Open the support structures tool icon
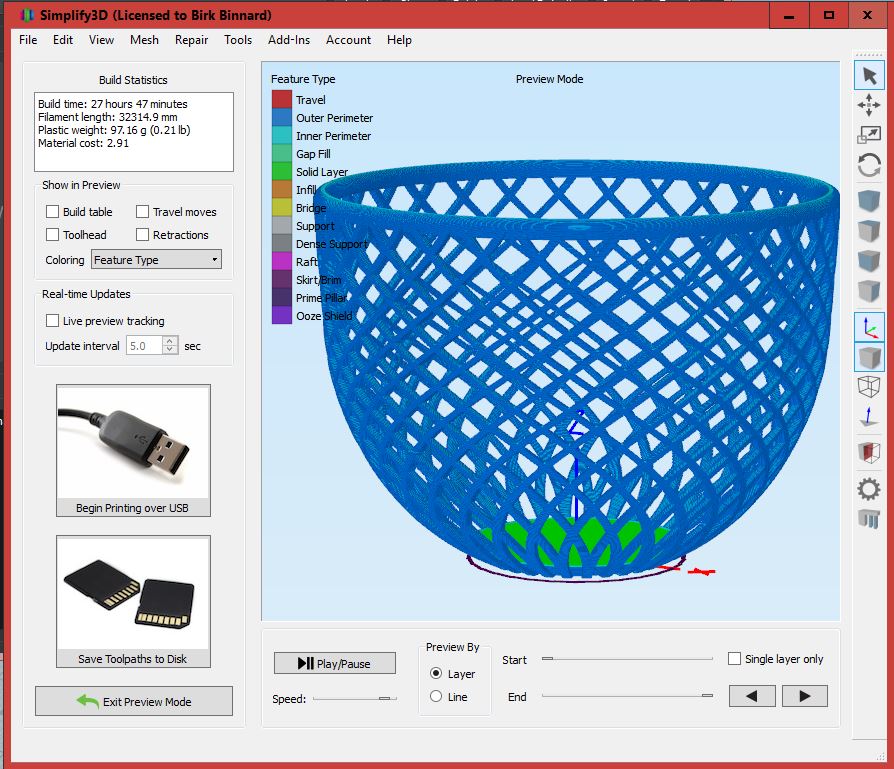Viewport: 894px width, 769px height. click(x=869, y=519)
